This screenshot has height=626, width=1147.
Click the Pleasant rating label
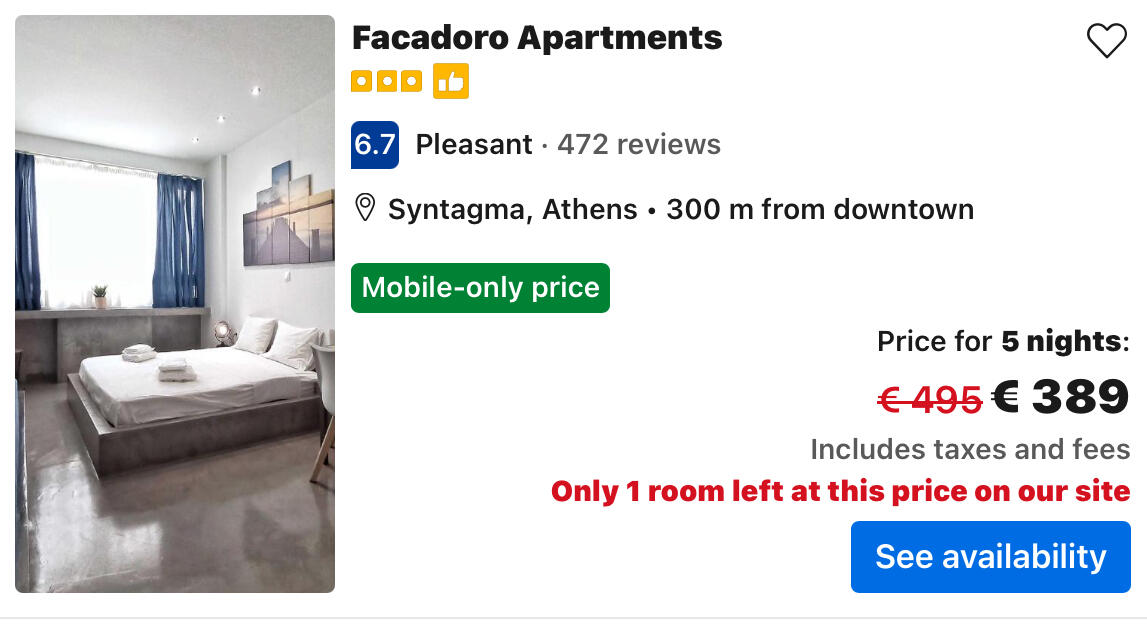tap(474, 145)
